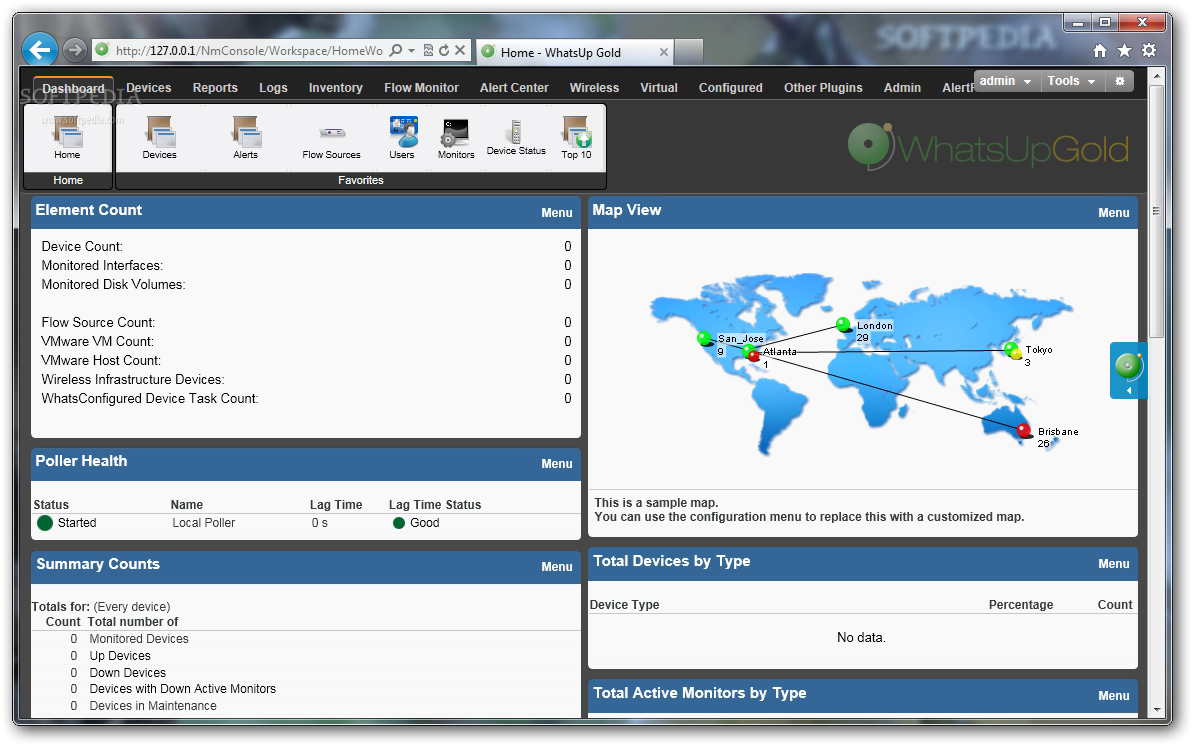Open the admin user dropdown

point(1005,81)
